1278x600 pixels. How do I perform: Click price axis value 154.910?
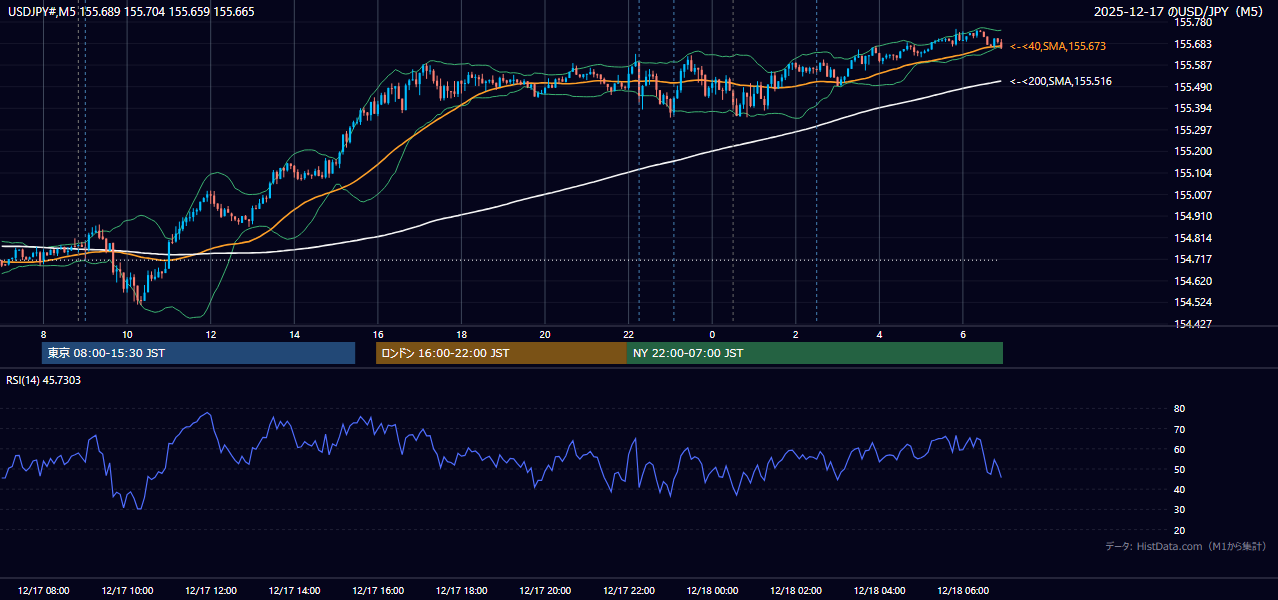(x=1192, y=216)
